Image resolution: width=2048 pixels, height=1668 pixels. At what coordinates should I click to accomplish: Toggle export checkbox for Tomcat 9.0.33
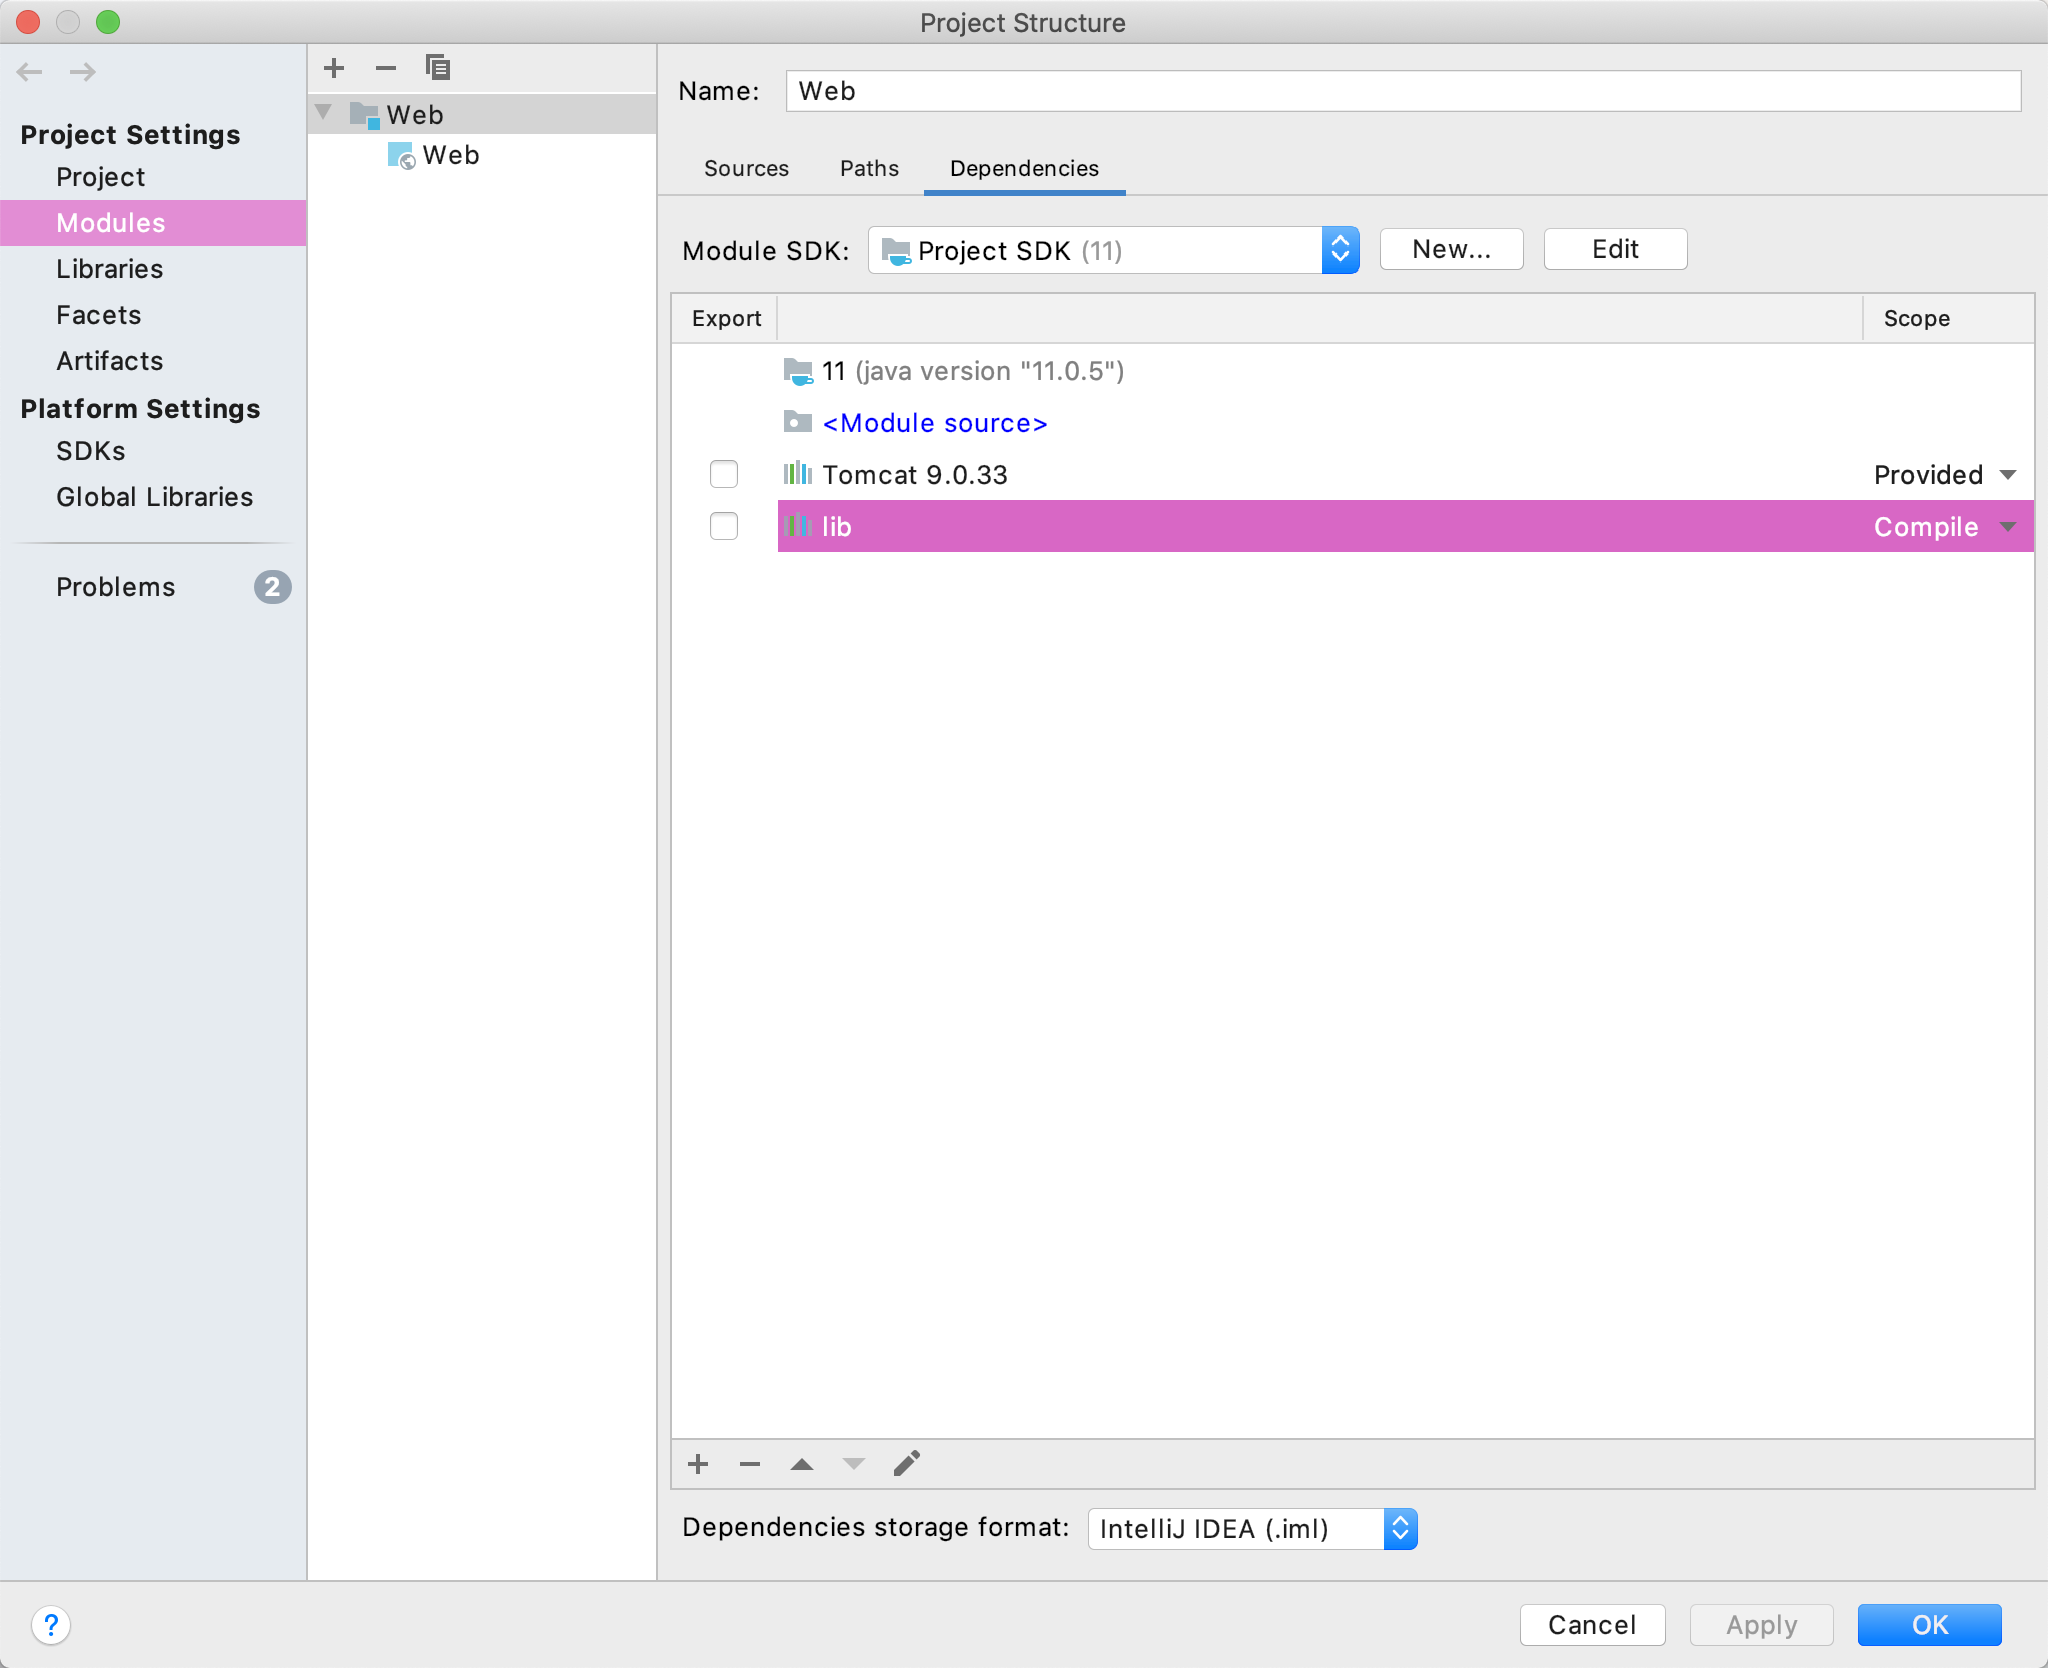pyautogui.click(x=723, y=474)
